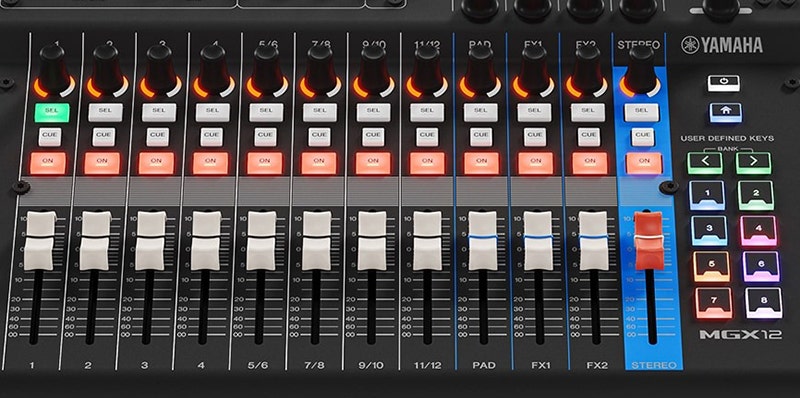Toggle CUE on channel 7/8

319,137
